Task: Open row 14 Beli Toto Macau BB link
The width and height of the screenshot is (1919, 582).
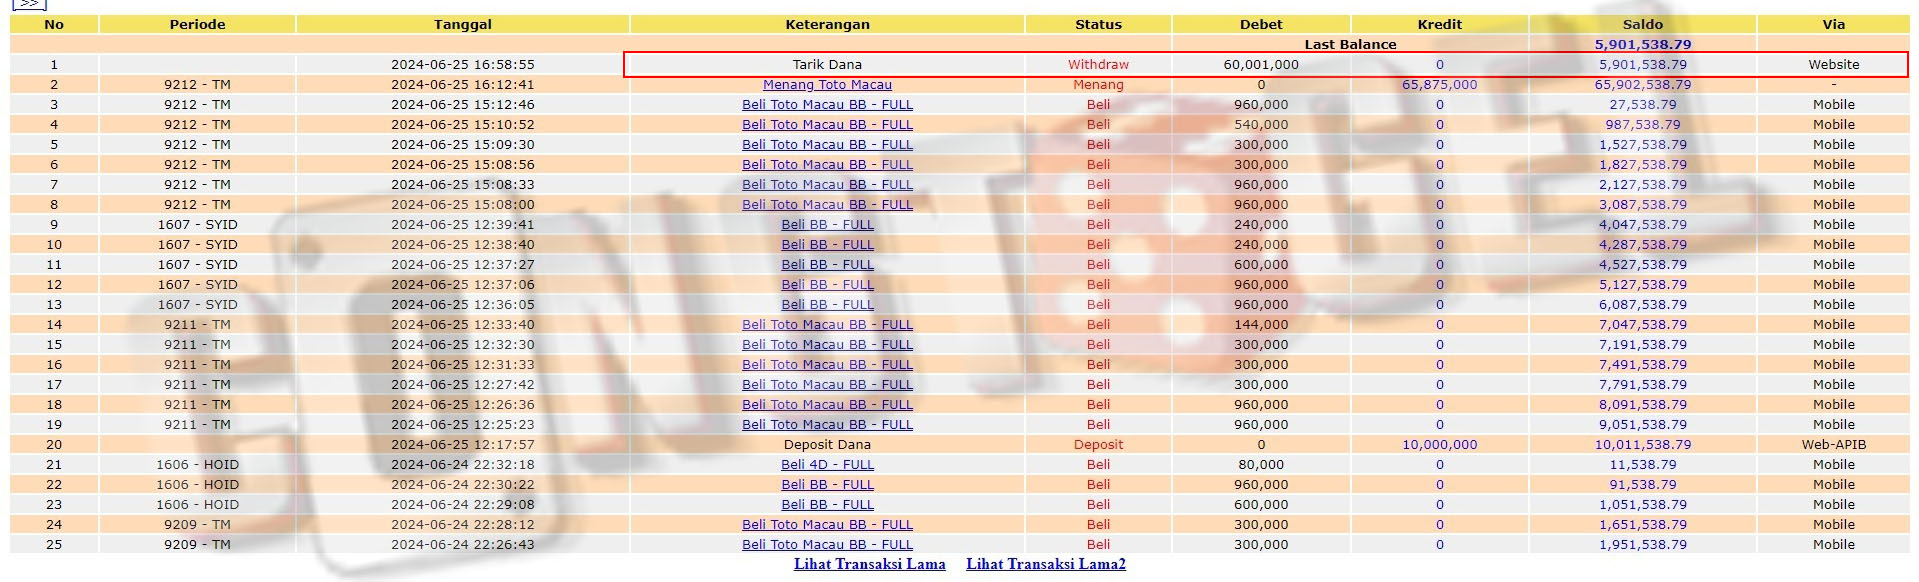Action: 827,325
